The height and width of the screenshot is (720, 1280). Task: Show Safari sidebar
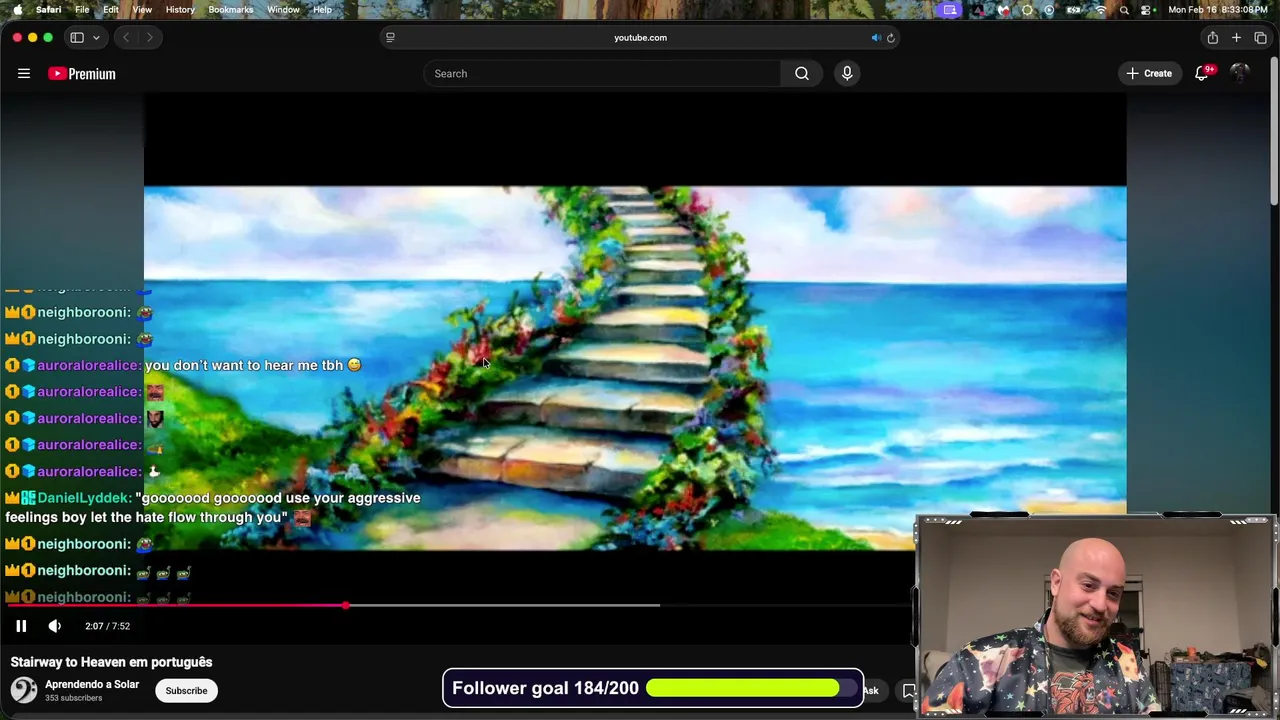(x=77, y=37)
